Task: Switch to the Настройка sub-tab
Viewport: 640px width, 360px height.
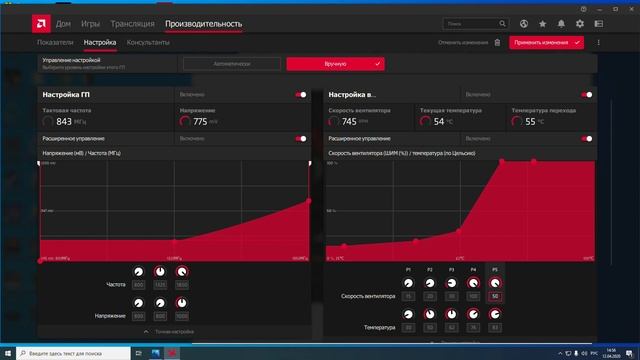Action: pos(100,42)
